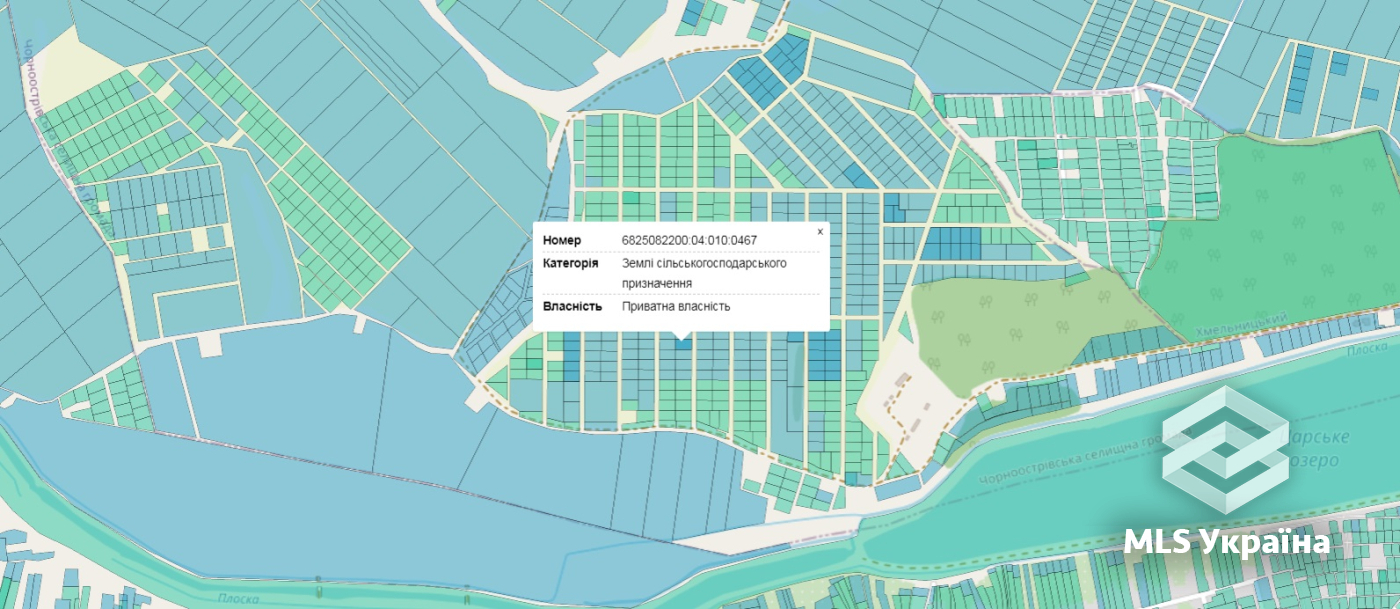The width and height of the screenshot is (1400, 609).
Task: Click the Власність field label
Action: [x=573, y=306]
